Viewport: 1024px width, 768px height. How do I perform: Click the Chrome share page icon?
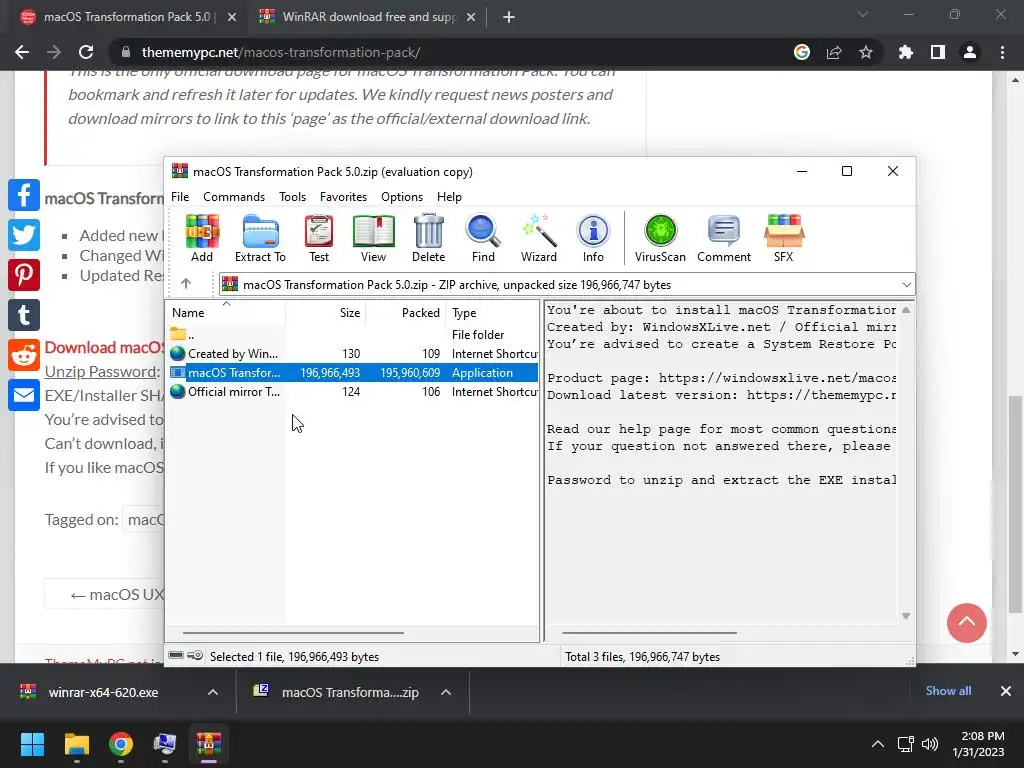tap(834, 52)
